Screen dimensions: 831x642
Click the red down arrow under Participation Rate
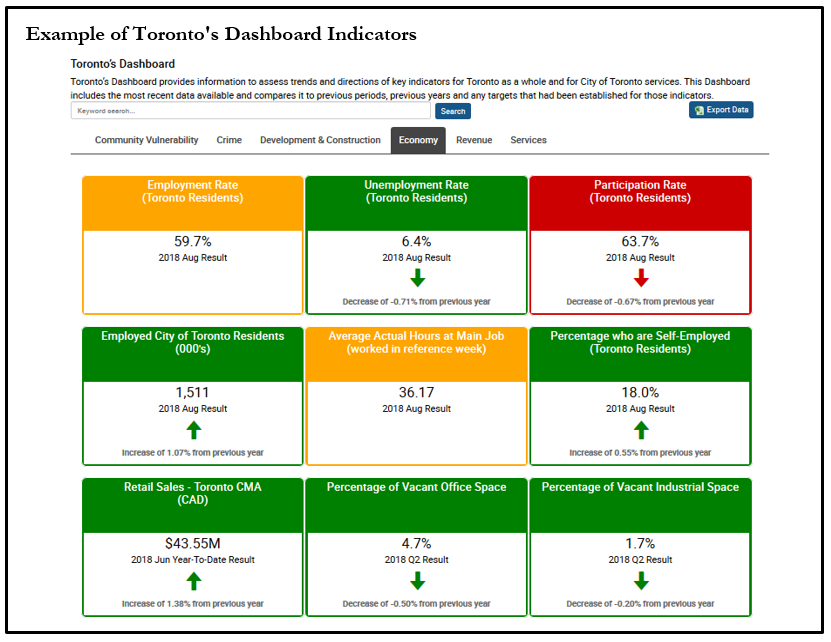[x=641, y=278]
